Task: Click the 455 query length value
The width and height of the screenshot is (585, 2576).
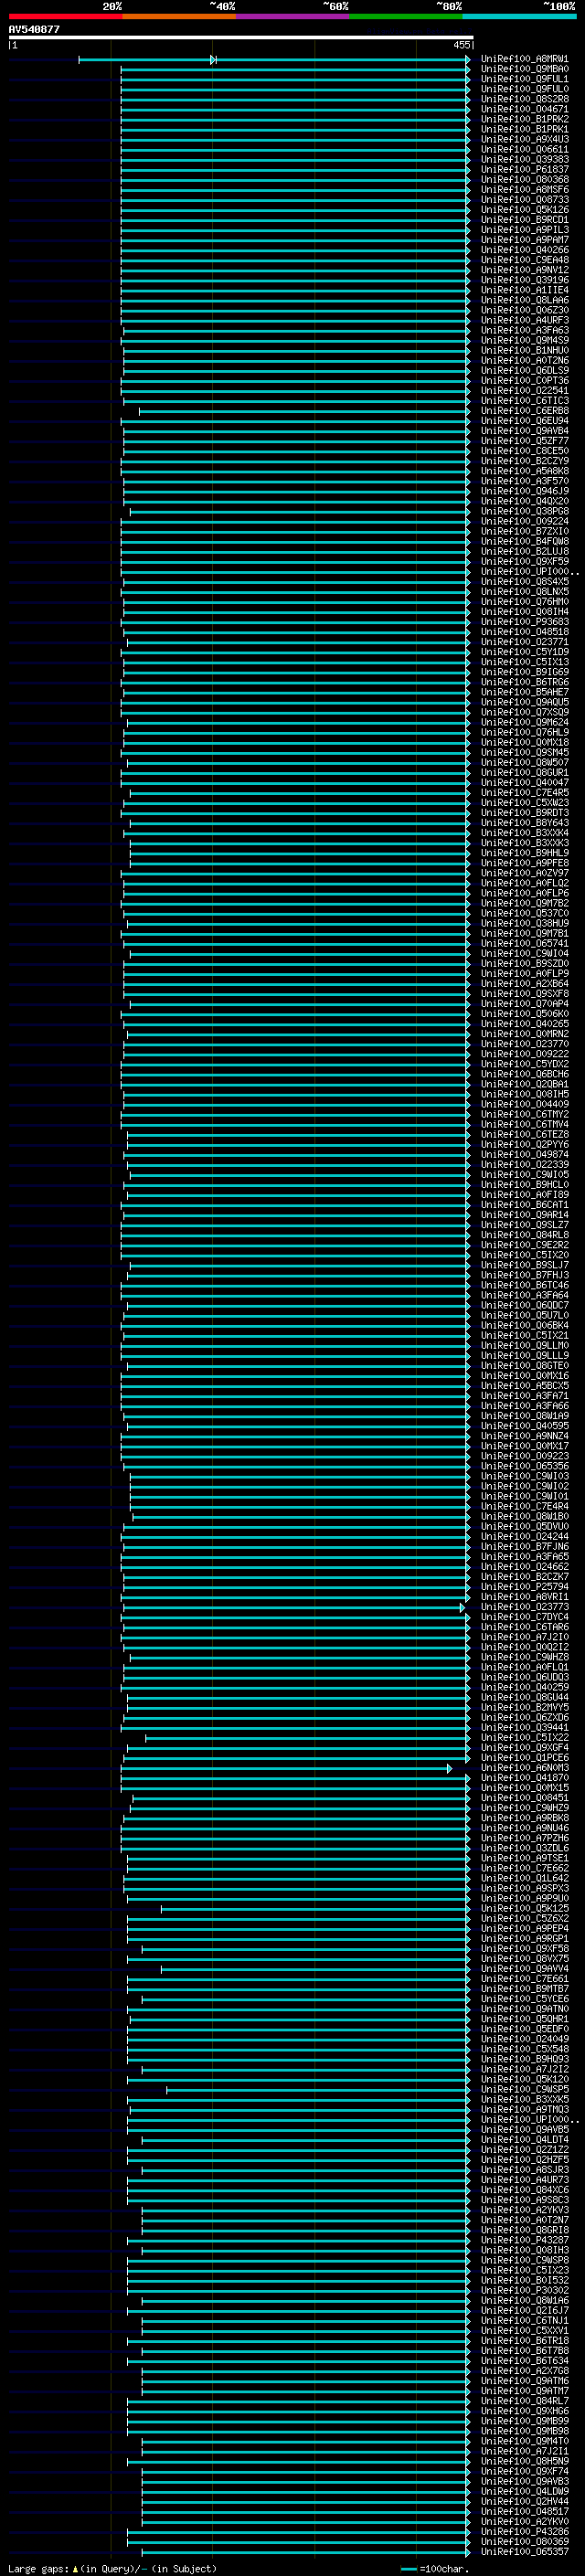Action: pos(461,45)
